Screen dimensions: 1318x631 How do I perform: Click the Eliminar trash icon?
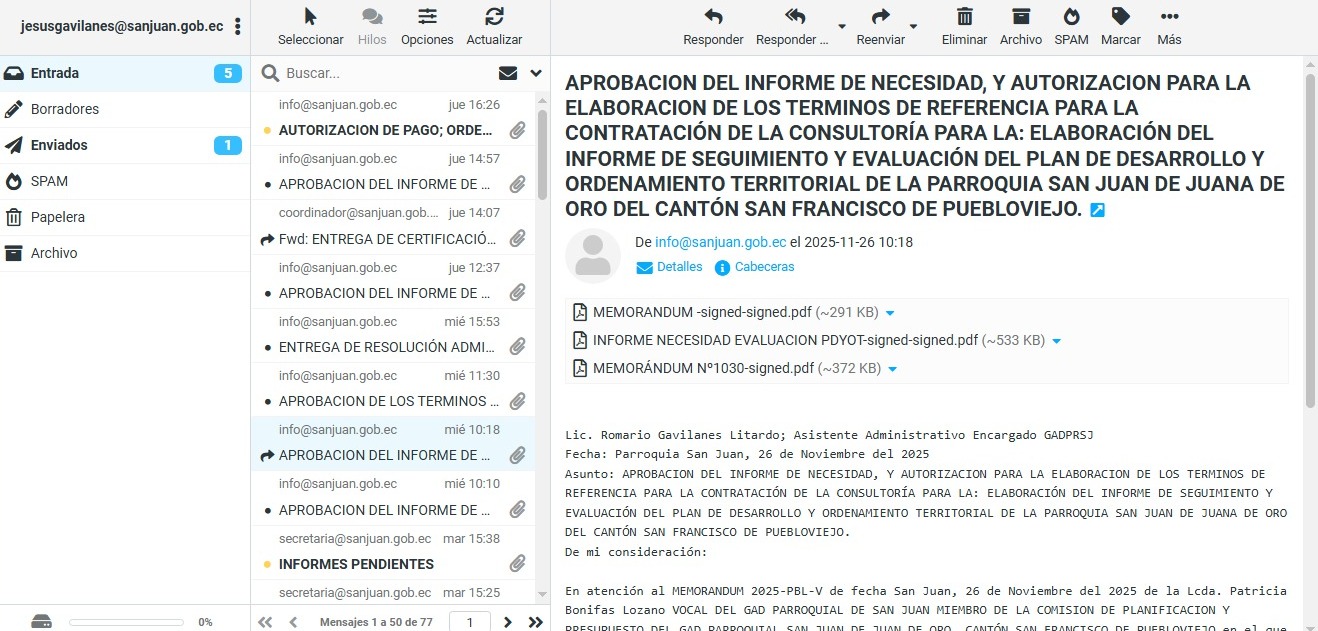[x=964, y=17]
